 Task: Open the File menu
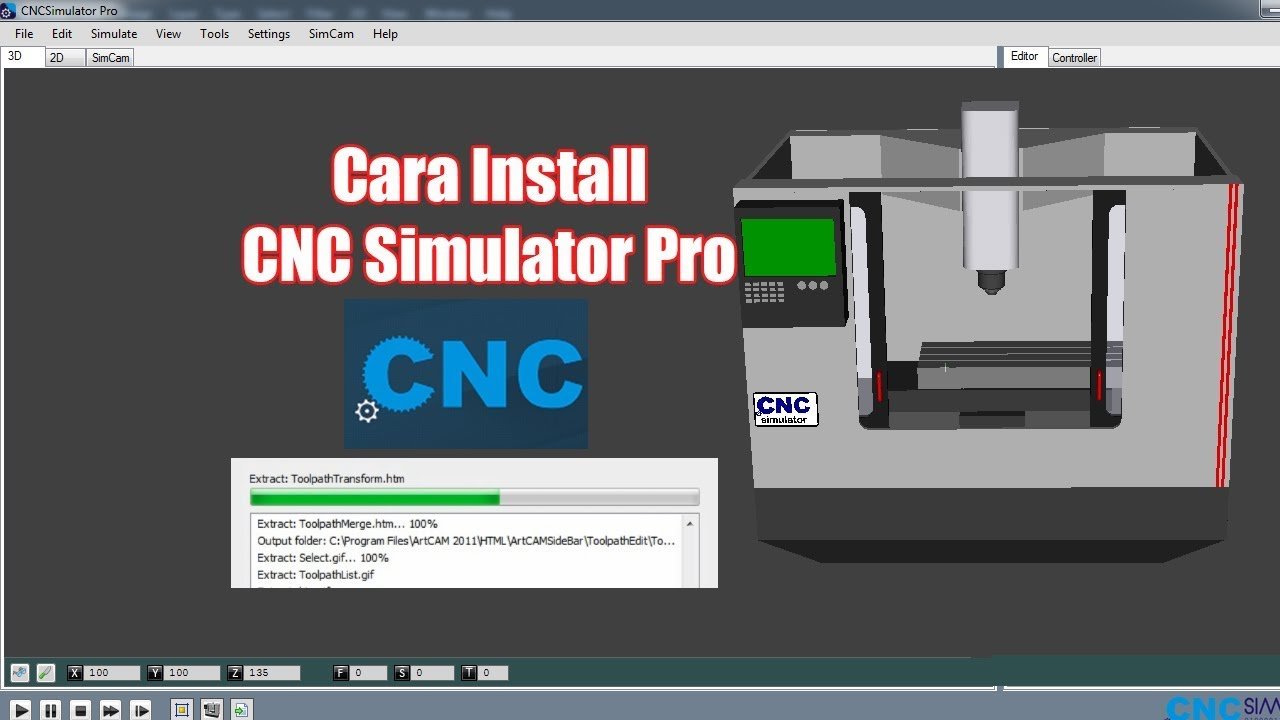[24, 33]
